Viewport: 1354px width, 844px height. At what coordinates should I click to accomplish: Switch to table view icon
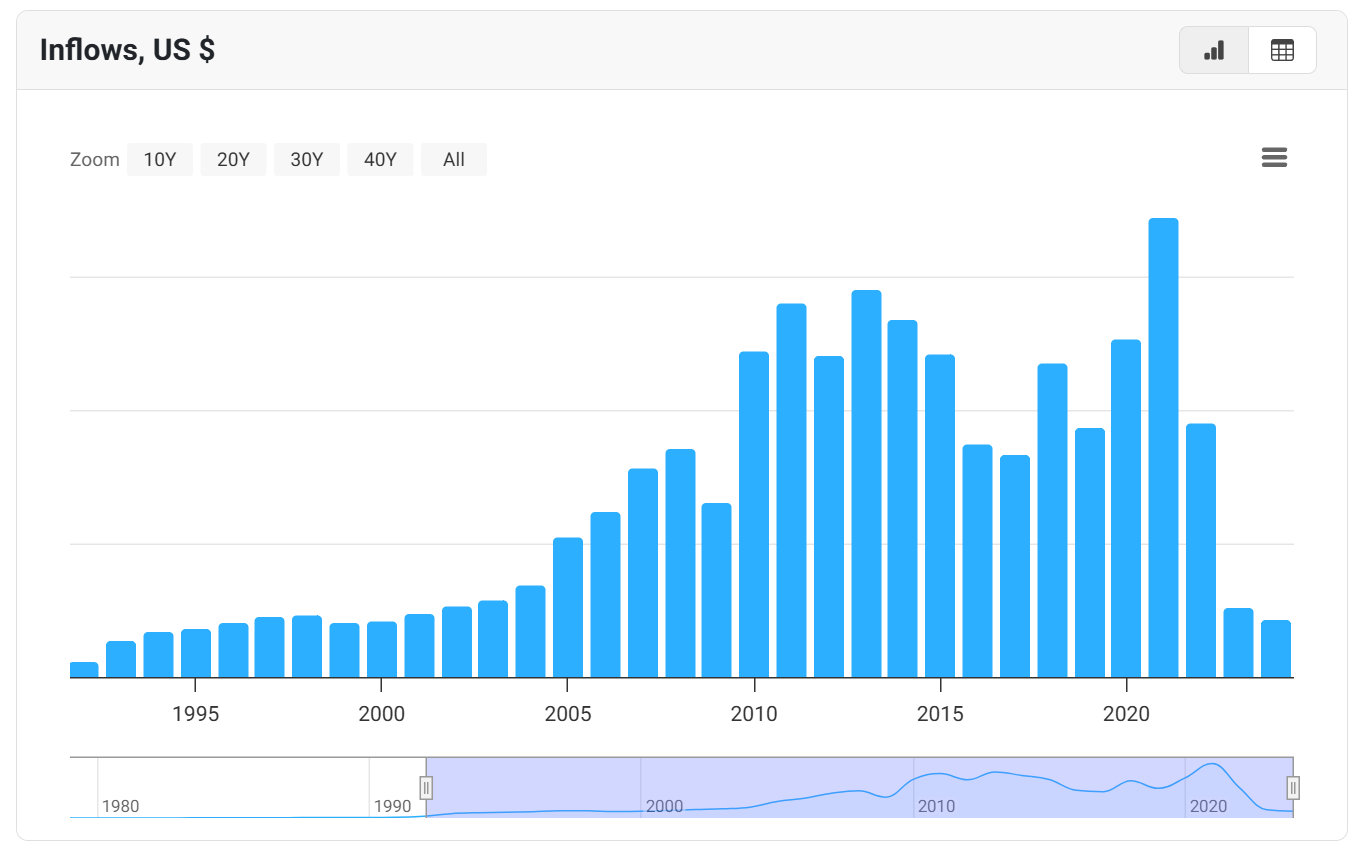[1282, 50]
